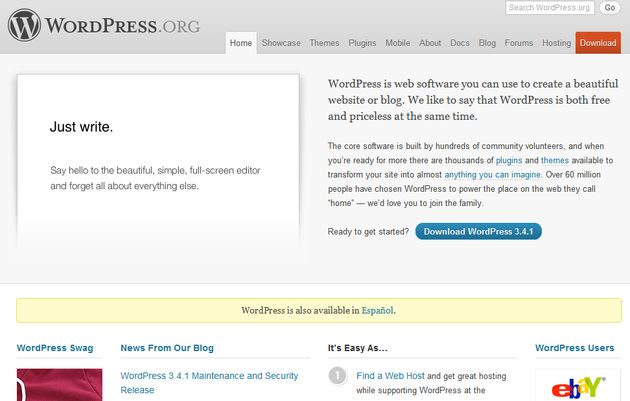Follow the 'plugins' inline link
Screen dimensions: 630x401
(x=509, y=161)
